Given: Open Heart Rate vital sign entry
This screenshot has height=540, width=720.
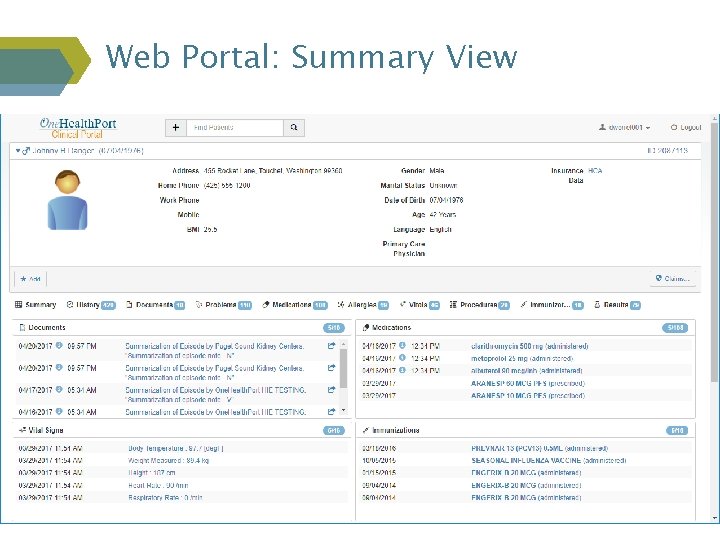Looking at the screenshot, I should pyautogui.click(x=158, y=485).
